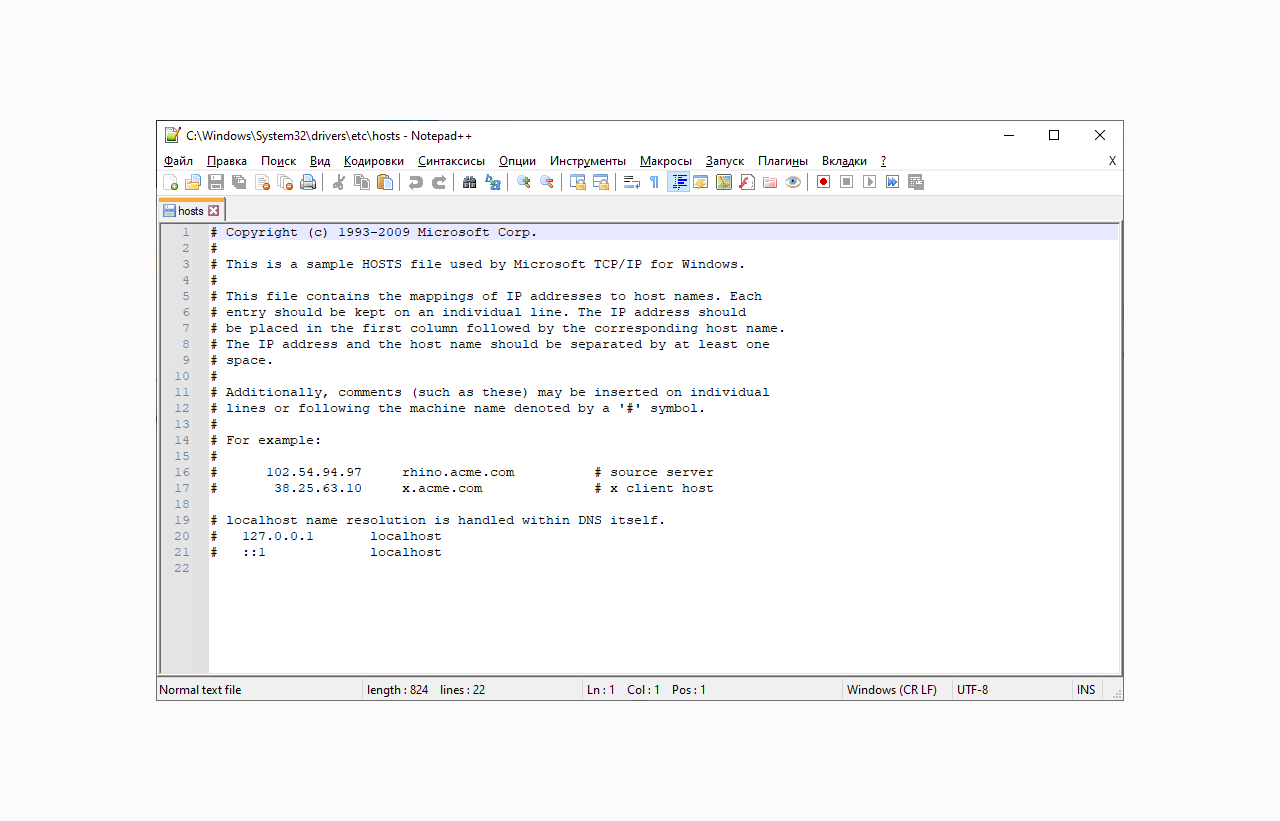Click the Synchronize vertical scrolling icon

pos(578,182)
